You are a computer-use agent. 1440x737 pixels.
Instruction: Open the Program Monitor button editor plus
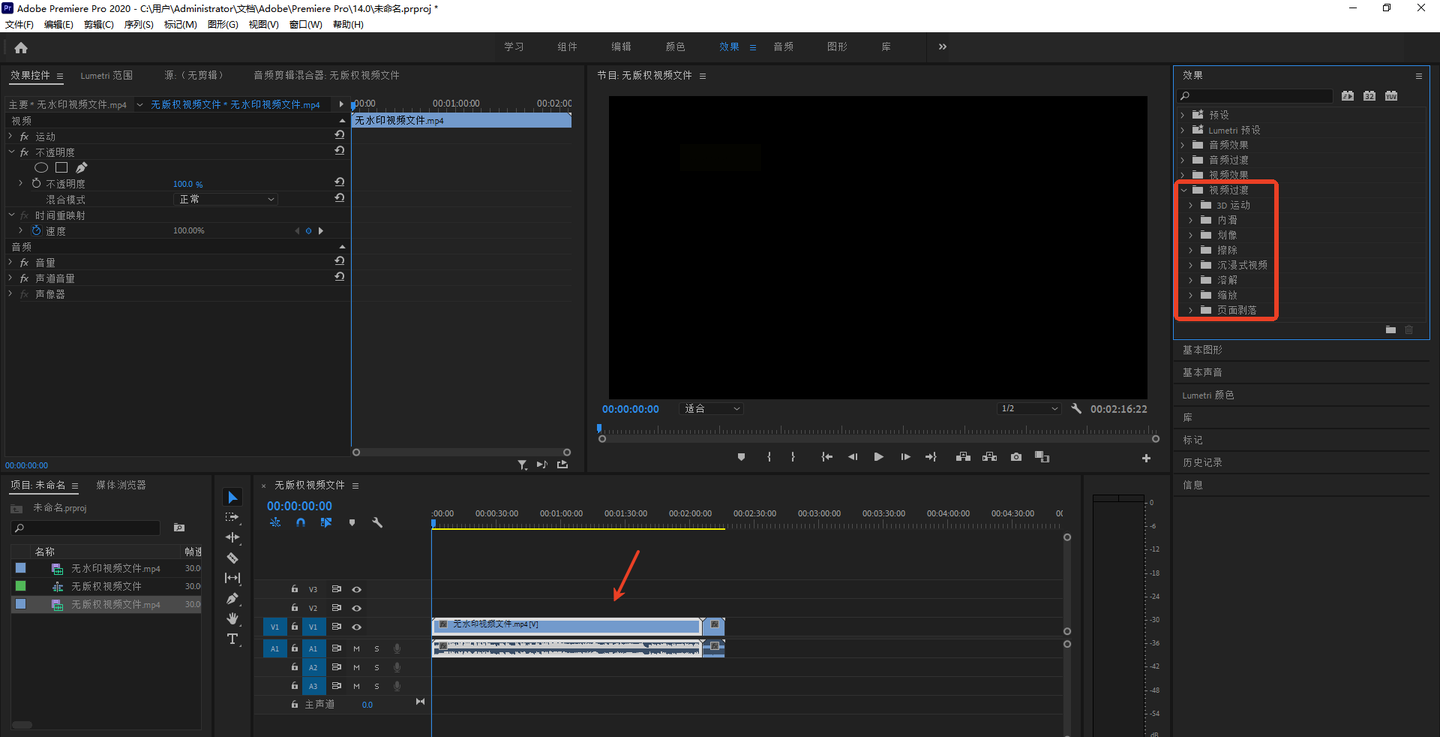click(x=1146, y=458)
